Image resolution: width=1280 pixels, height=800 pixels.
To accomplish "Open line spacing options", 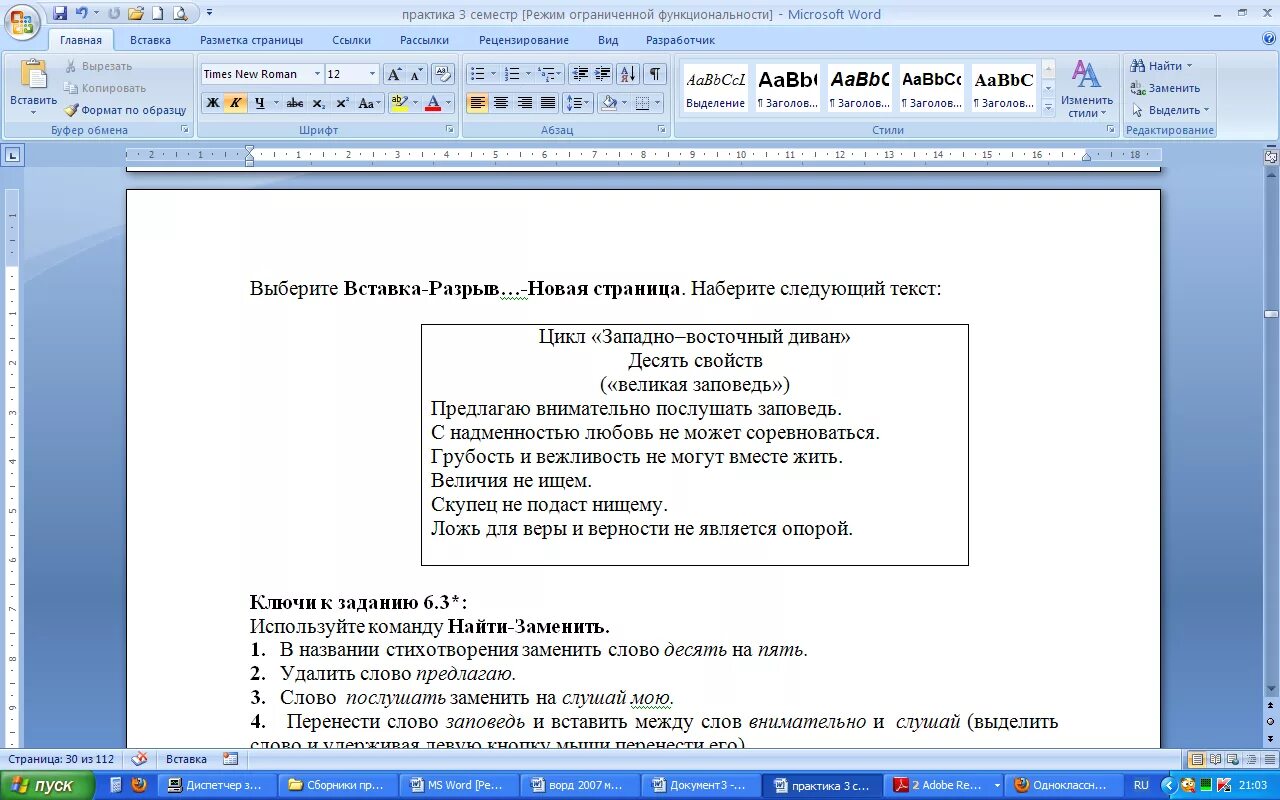I will tap(578, 103).
